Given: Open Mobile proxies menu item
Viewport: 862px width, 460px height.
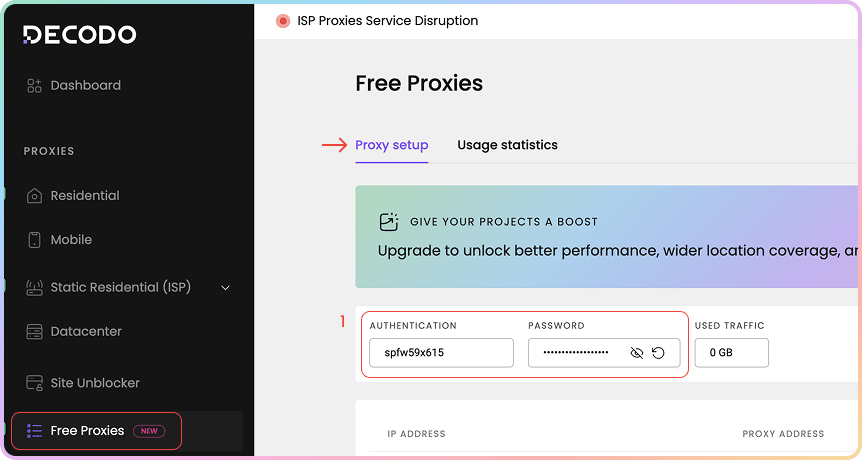Looking at the screenshot, I should tap(71, 240).
